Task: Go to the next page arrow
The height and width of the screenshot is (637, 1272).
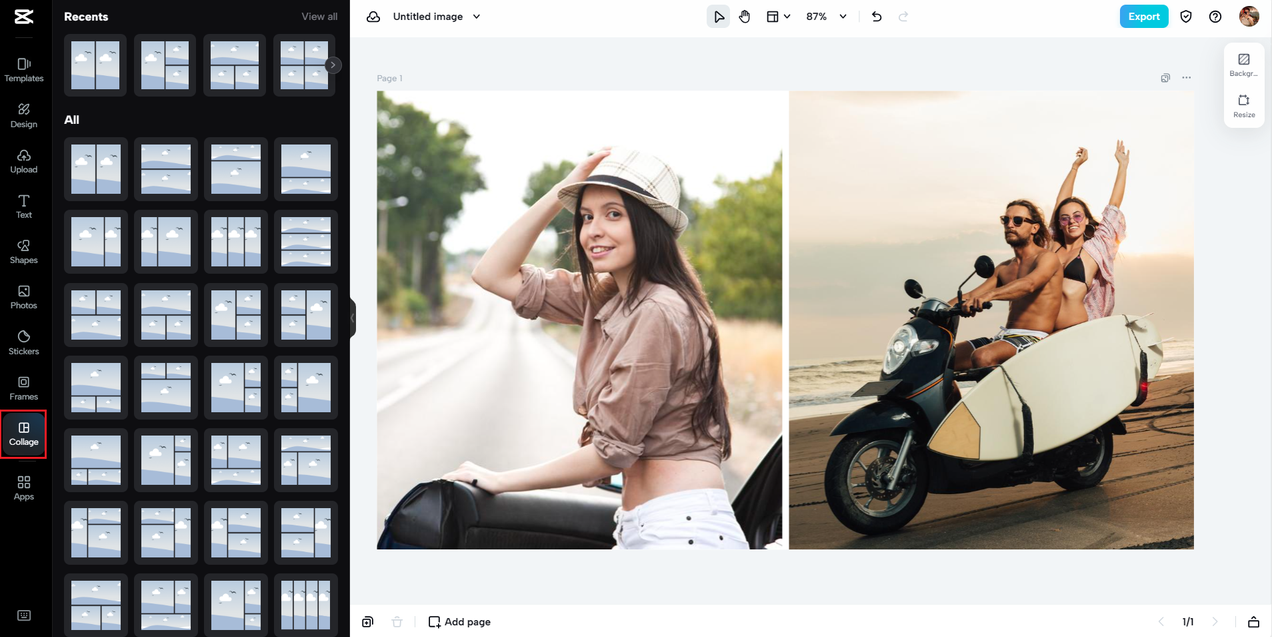Action: pos(1215,622)
